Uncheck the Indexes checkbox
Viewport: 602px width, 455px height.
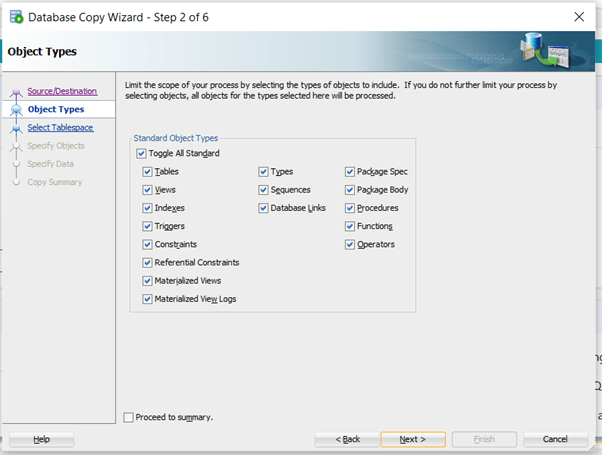click(x=148, y=208)
